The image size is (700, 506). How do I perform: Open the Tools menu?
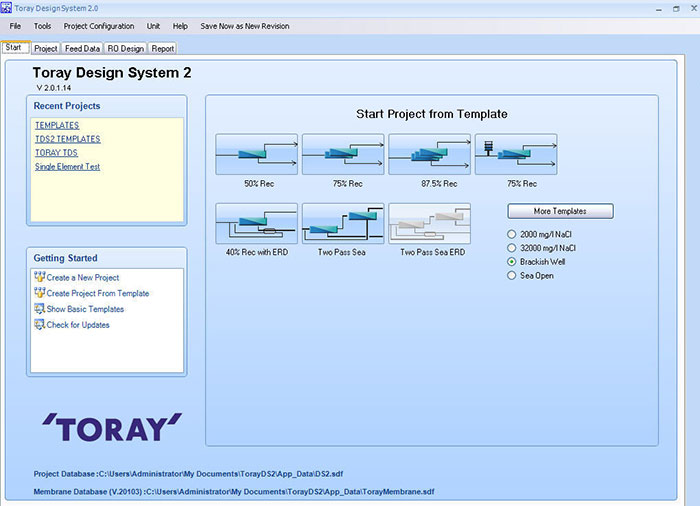click(x=42, y=26)
